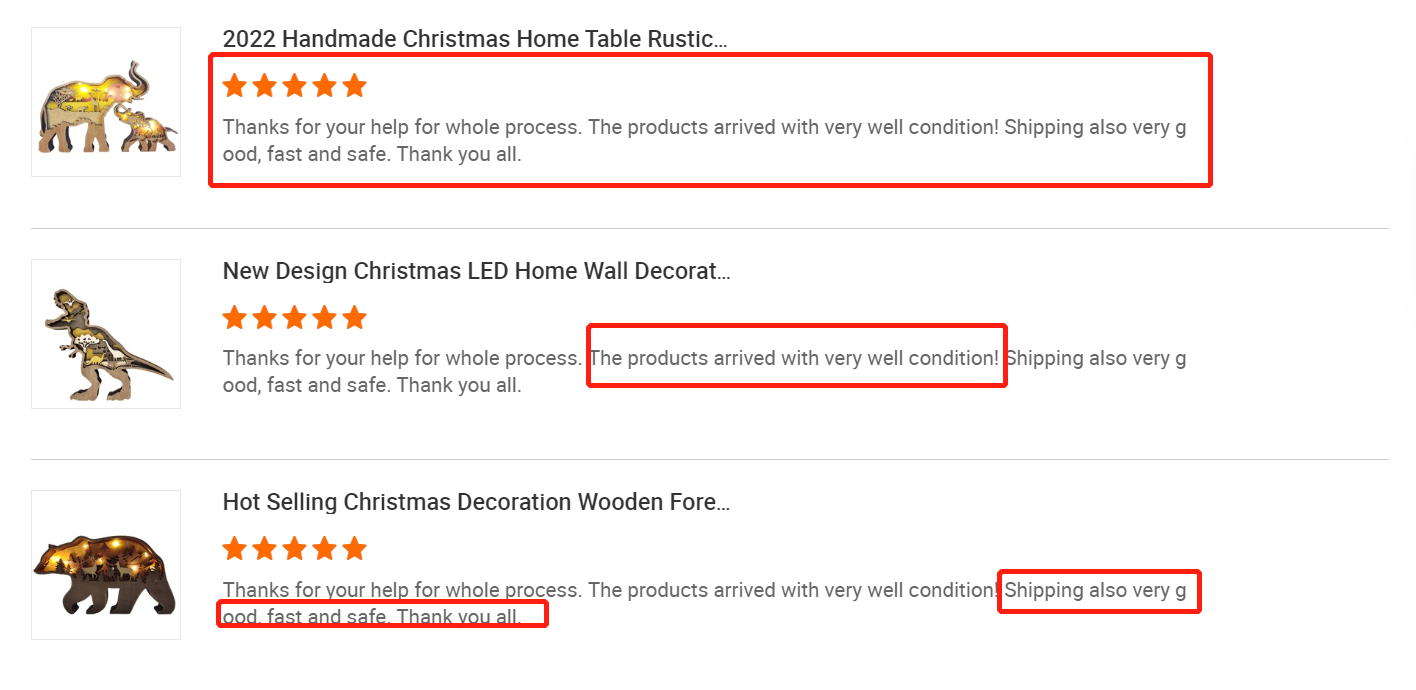Open 'New Design Christmas LED Home Wall' product
Image resolution: width=1416 pixels, height=690 pixels.
(476, 271)
